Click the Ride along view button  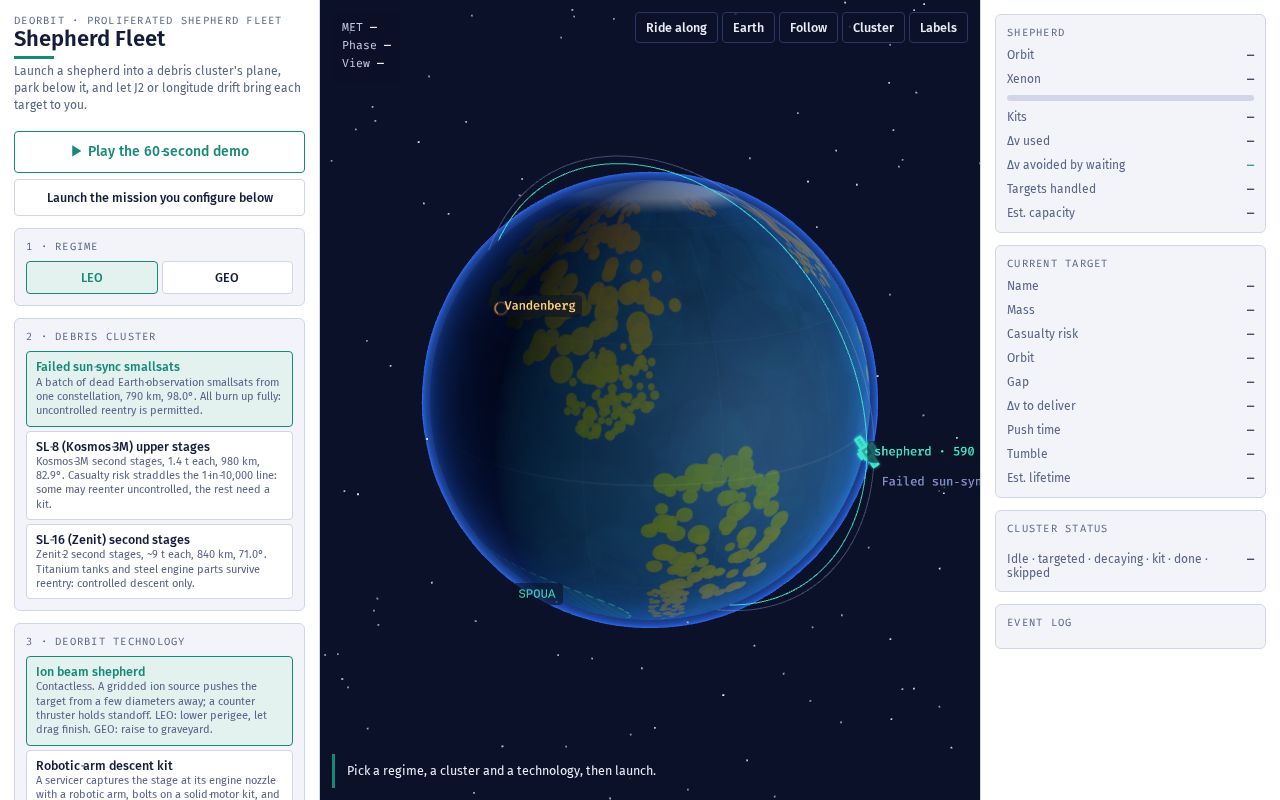coord(676,28)
